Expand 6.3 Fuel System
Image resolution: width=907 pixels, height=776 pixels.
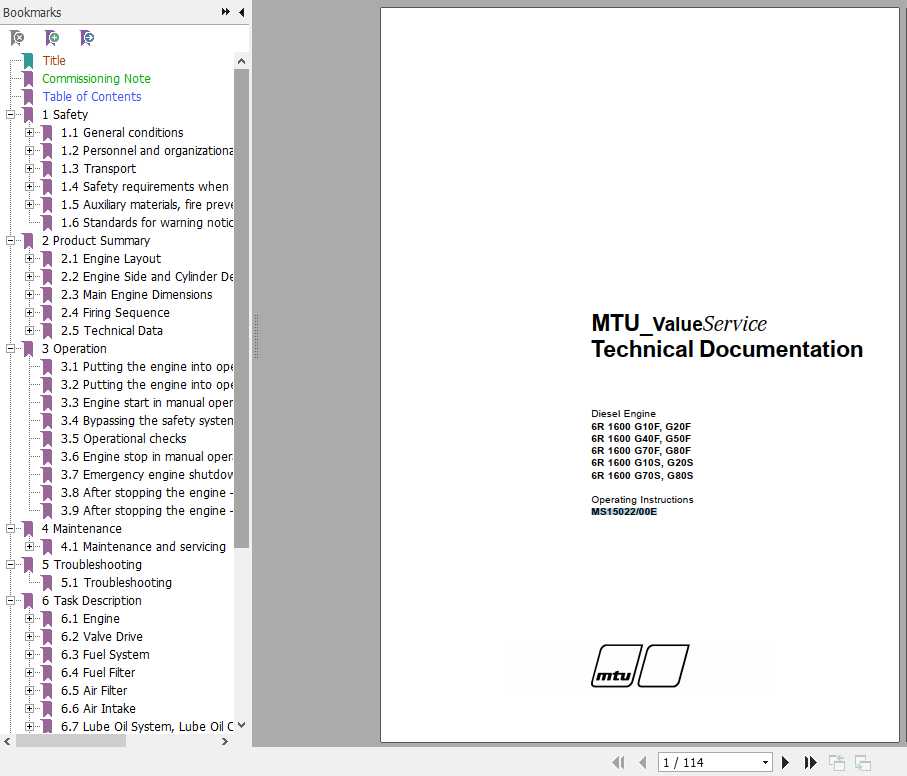tap(30, 655)
